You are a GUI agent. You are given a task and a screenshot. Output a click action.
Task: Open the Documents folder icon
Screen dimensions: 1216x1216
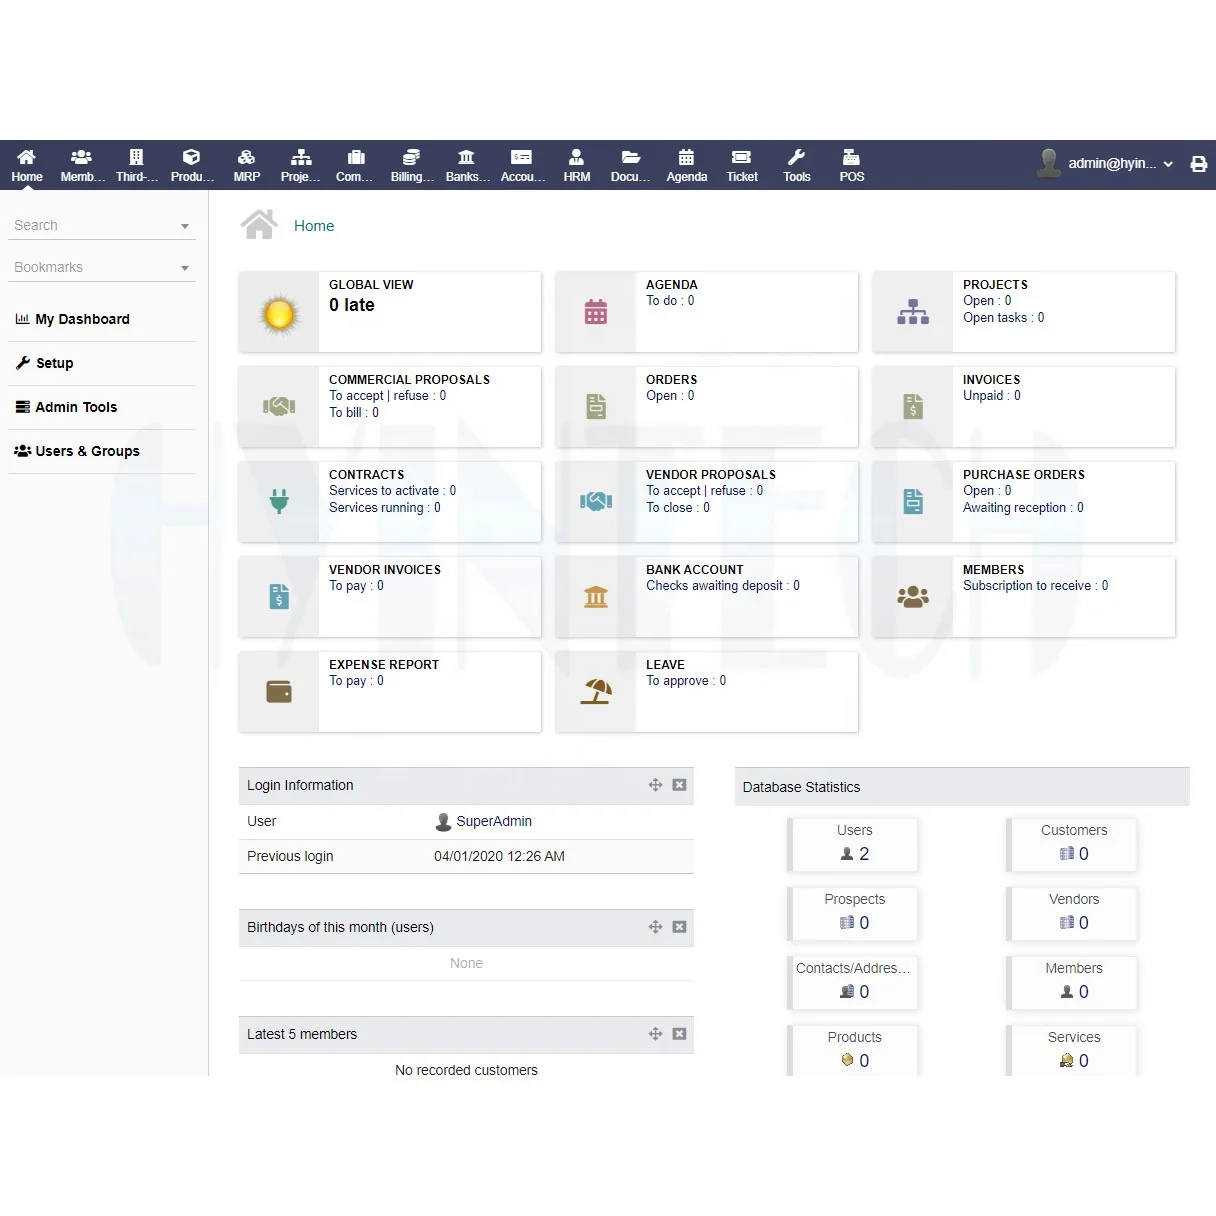[631, 157]
